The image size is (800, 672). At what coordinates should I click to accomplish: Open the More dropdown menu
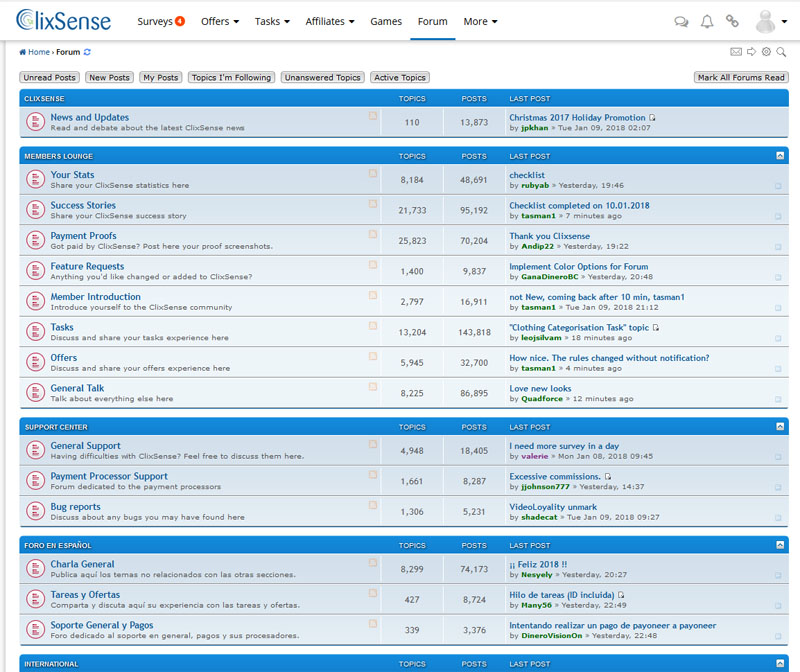480,21
